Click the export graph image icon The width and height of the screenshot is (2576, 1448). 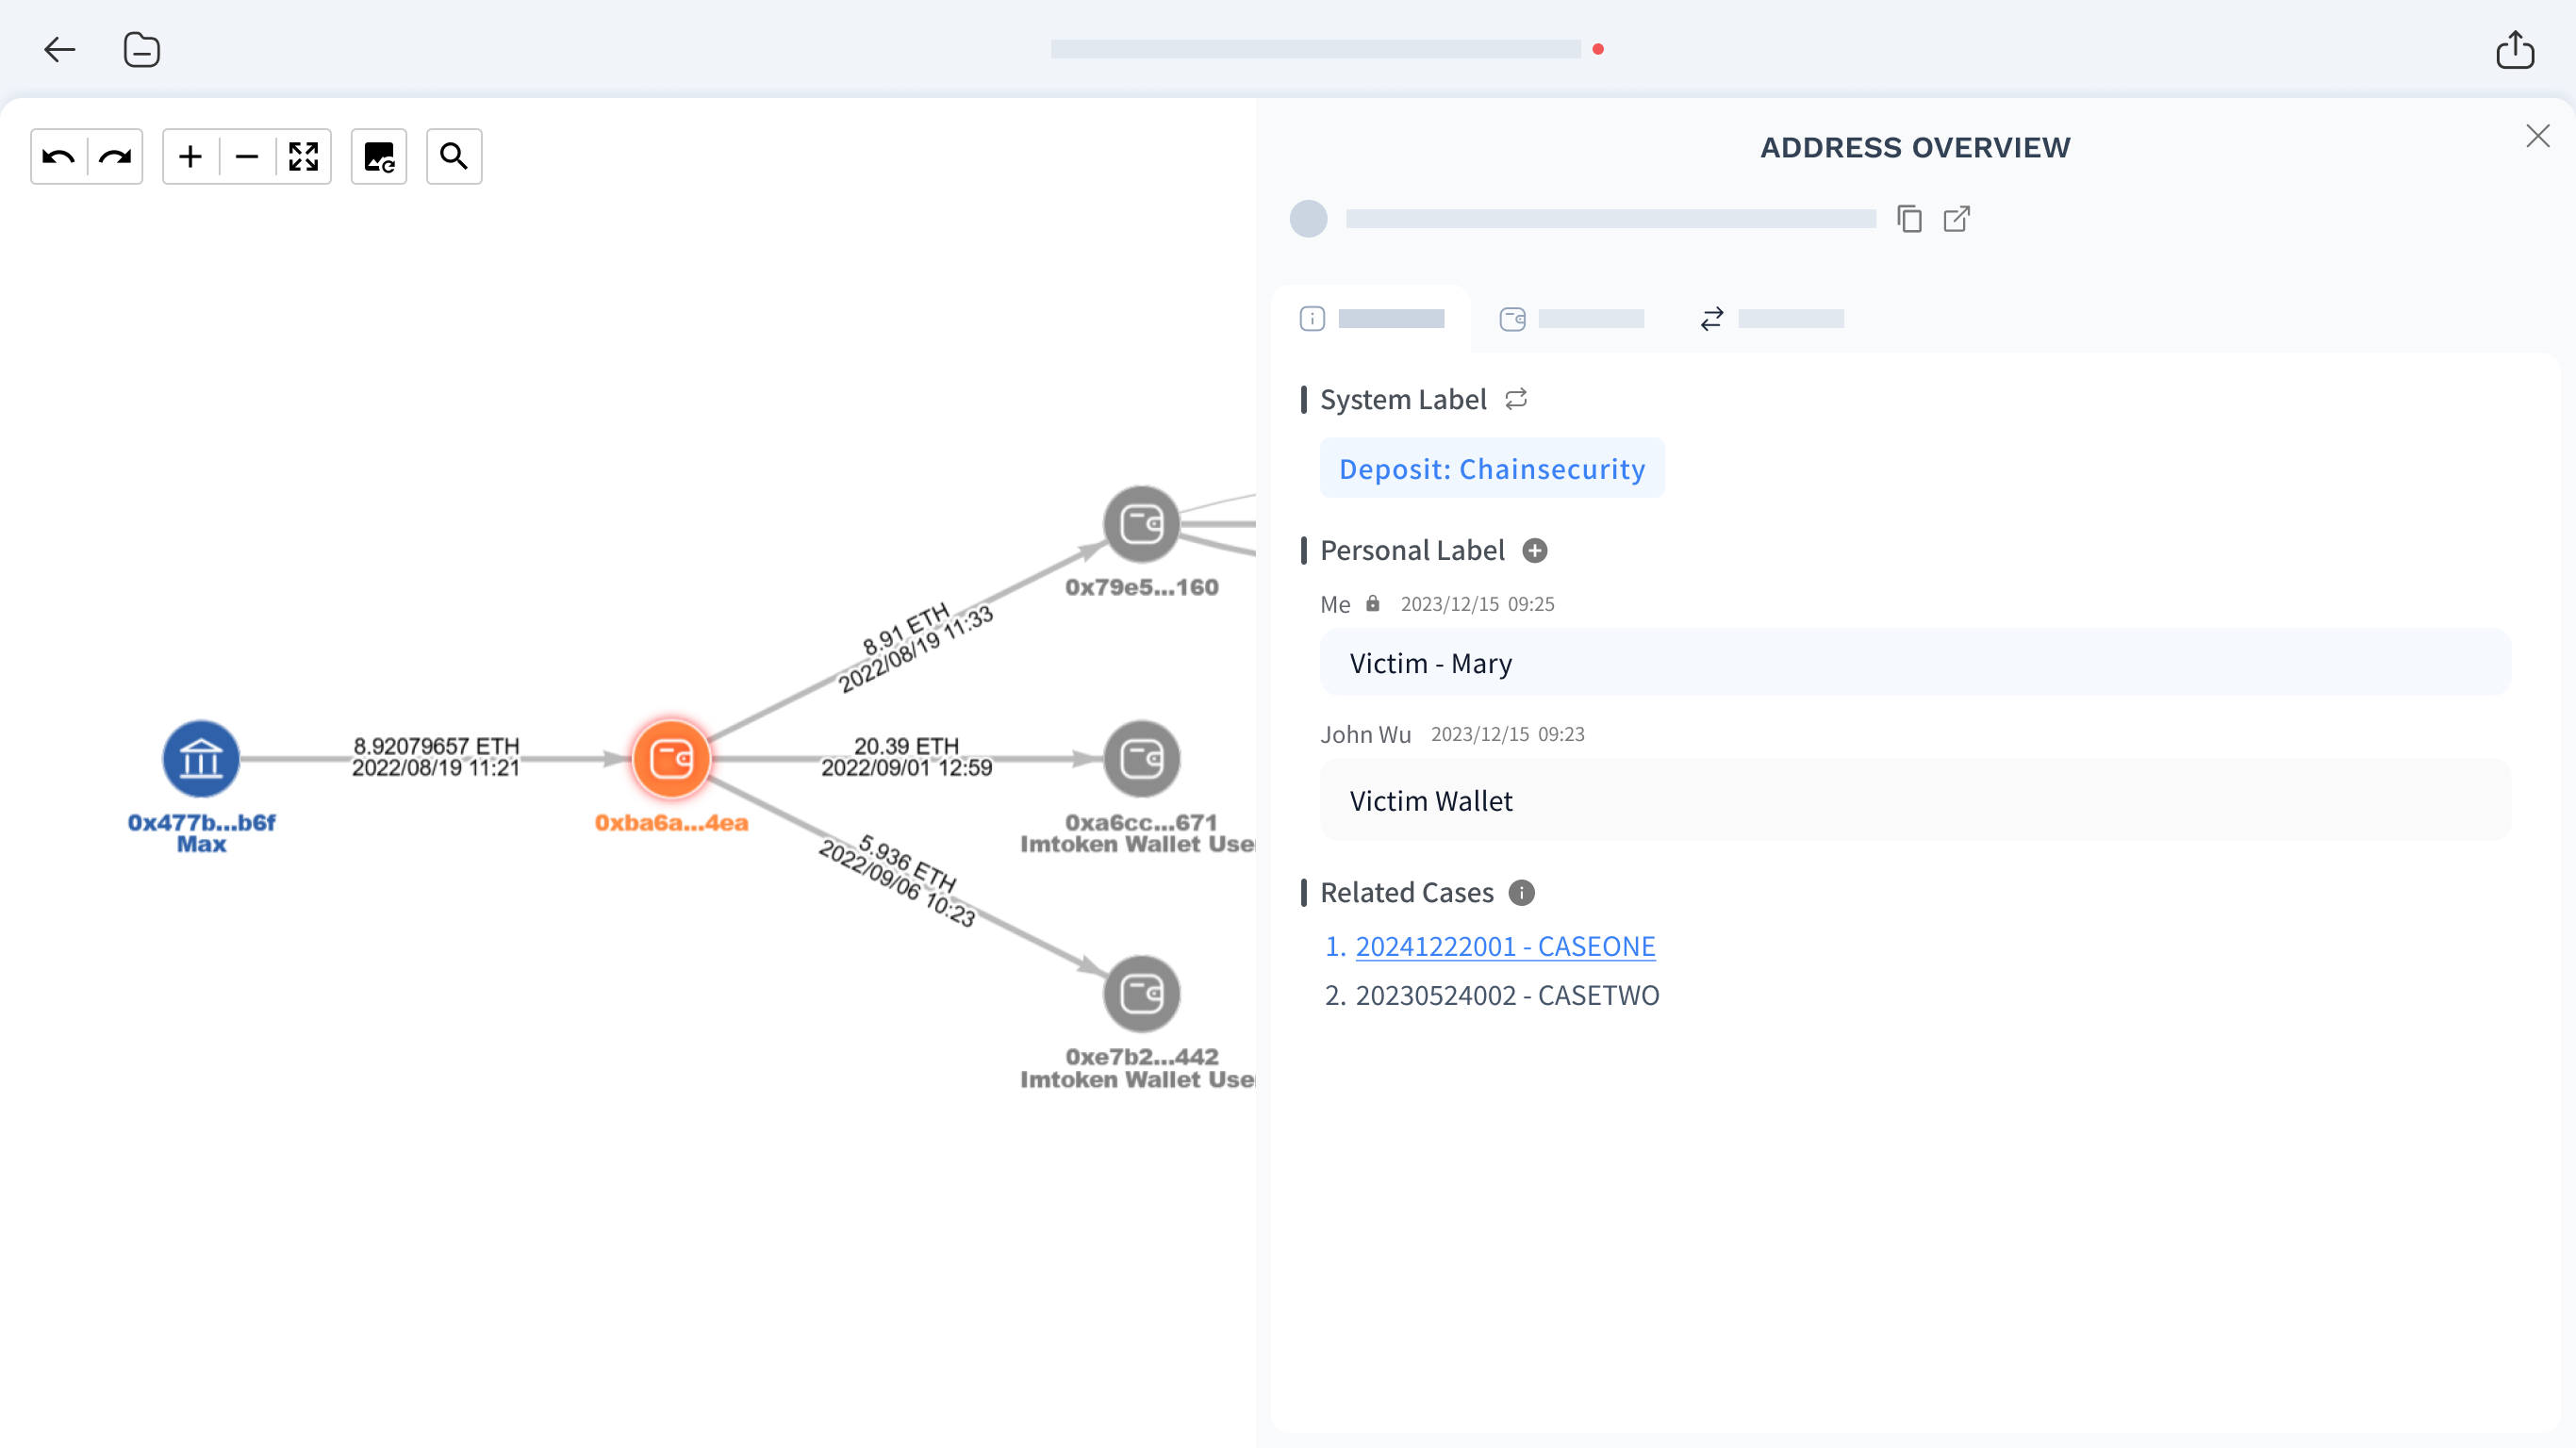[379, 157]
